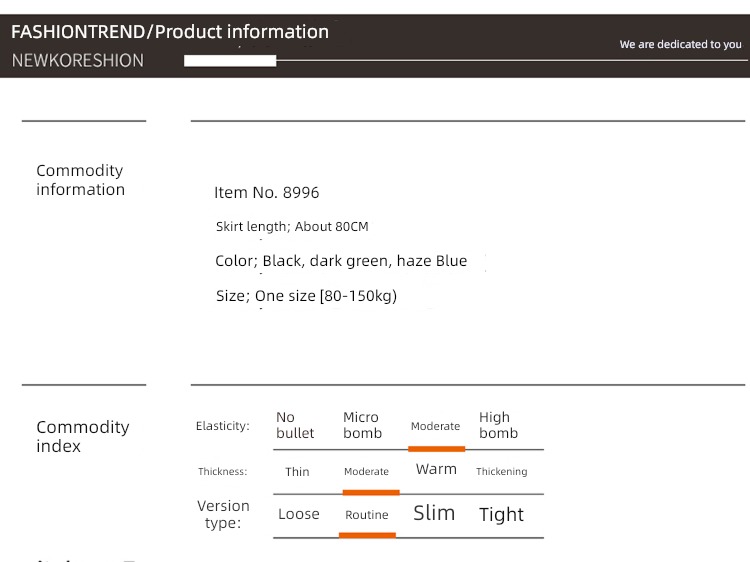Click the FASHIONTREND/Product information heading
The image size is (750, 562).
point(170,32)
